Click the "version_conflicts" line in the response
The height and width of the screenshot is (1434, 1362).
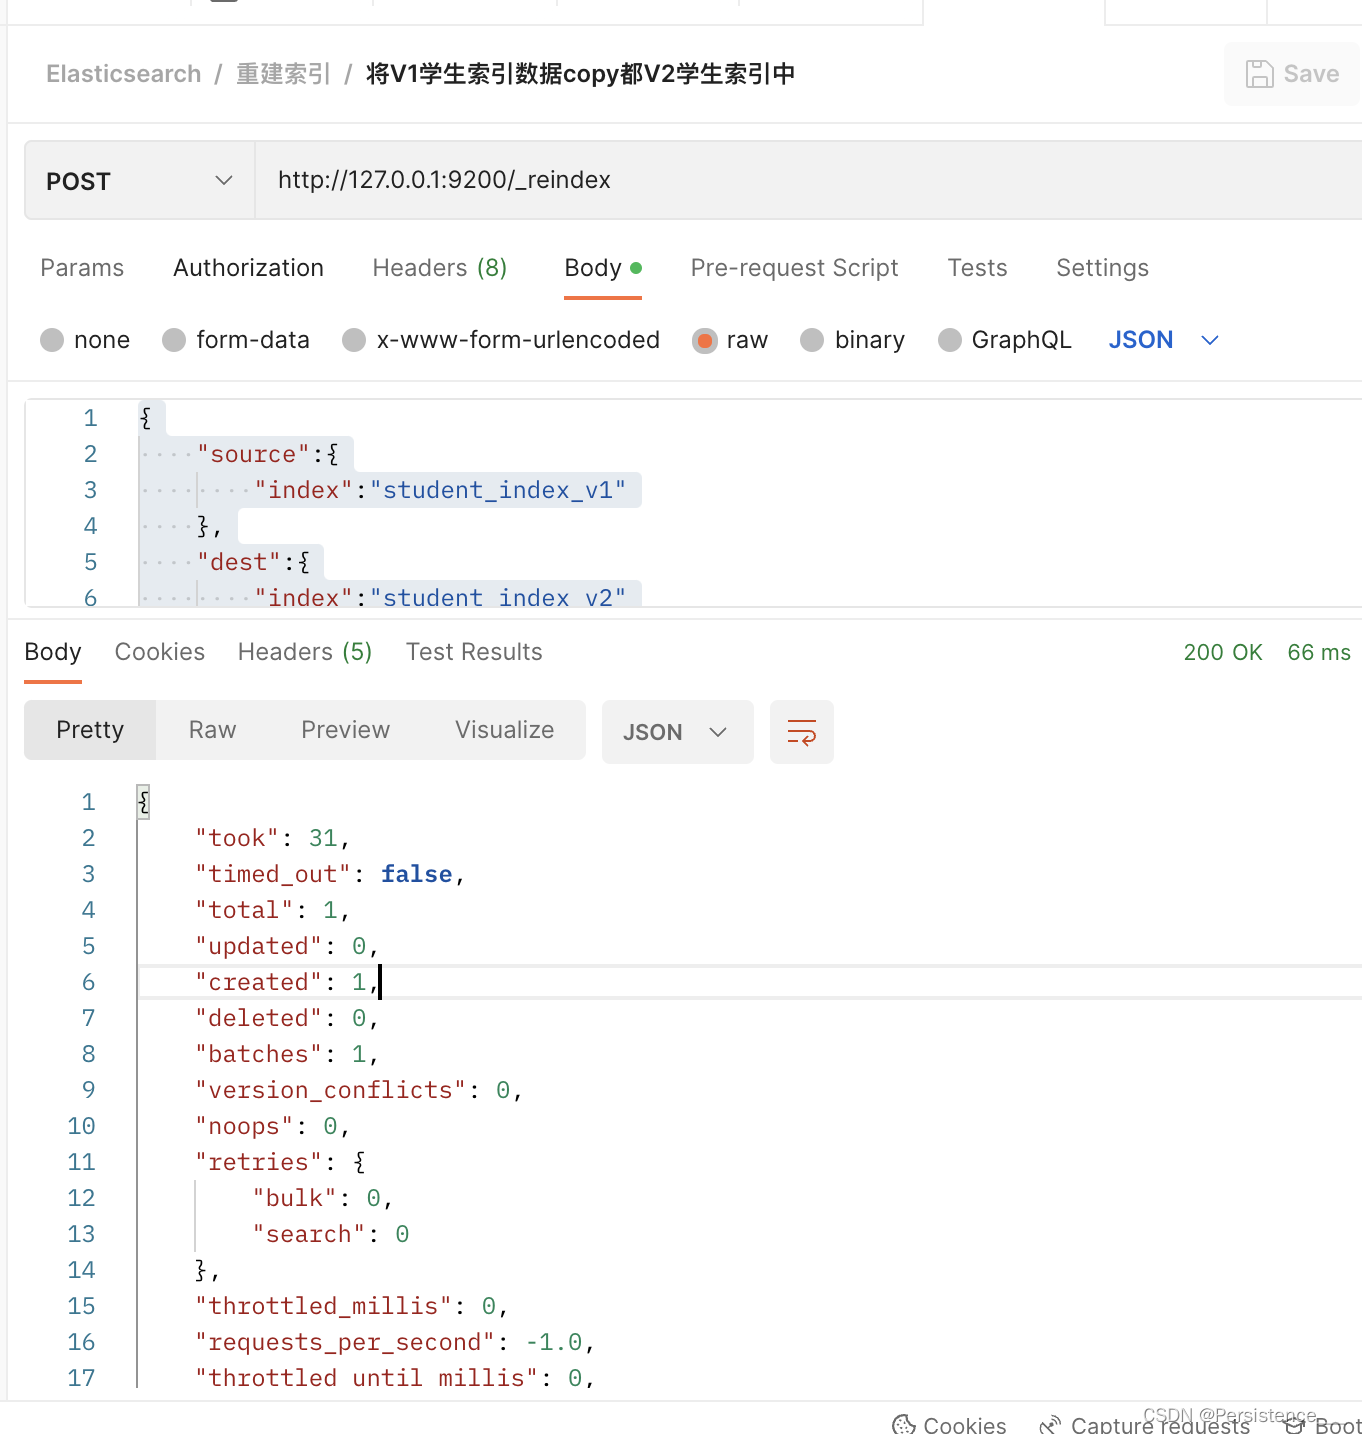358,1090
